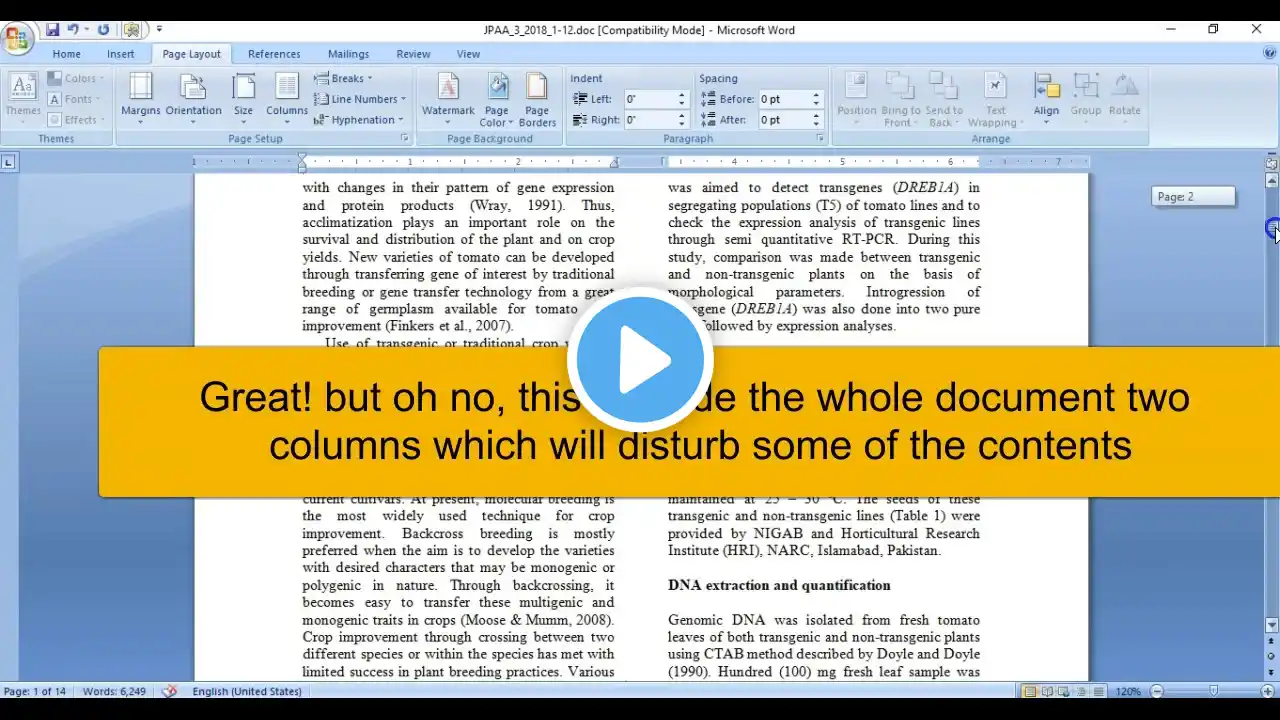Open the round Office button menu
The width and height of the screenshot is (1280, 720).
(17, 39)
